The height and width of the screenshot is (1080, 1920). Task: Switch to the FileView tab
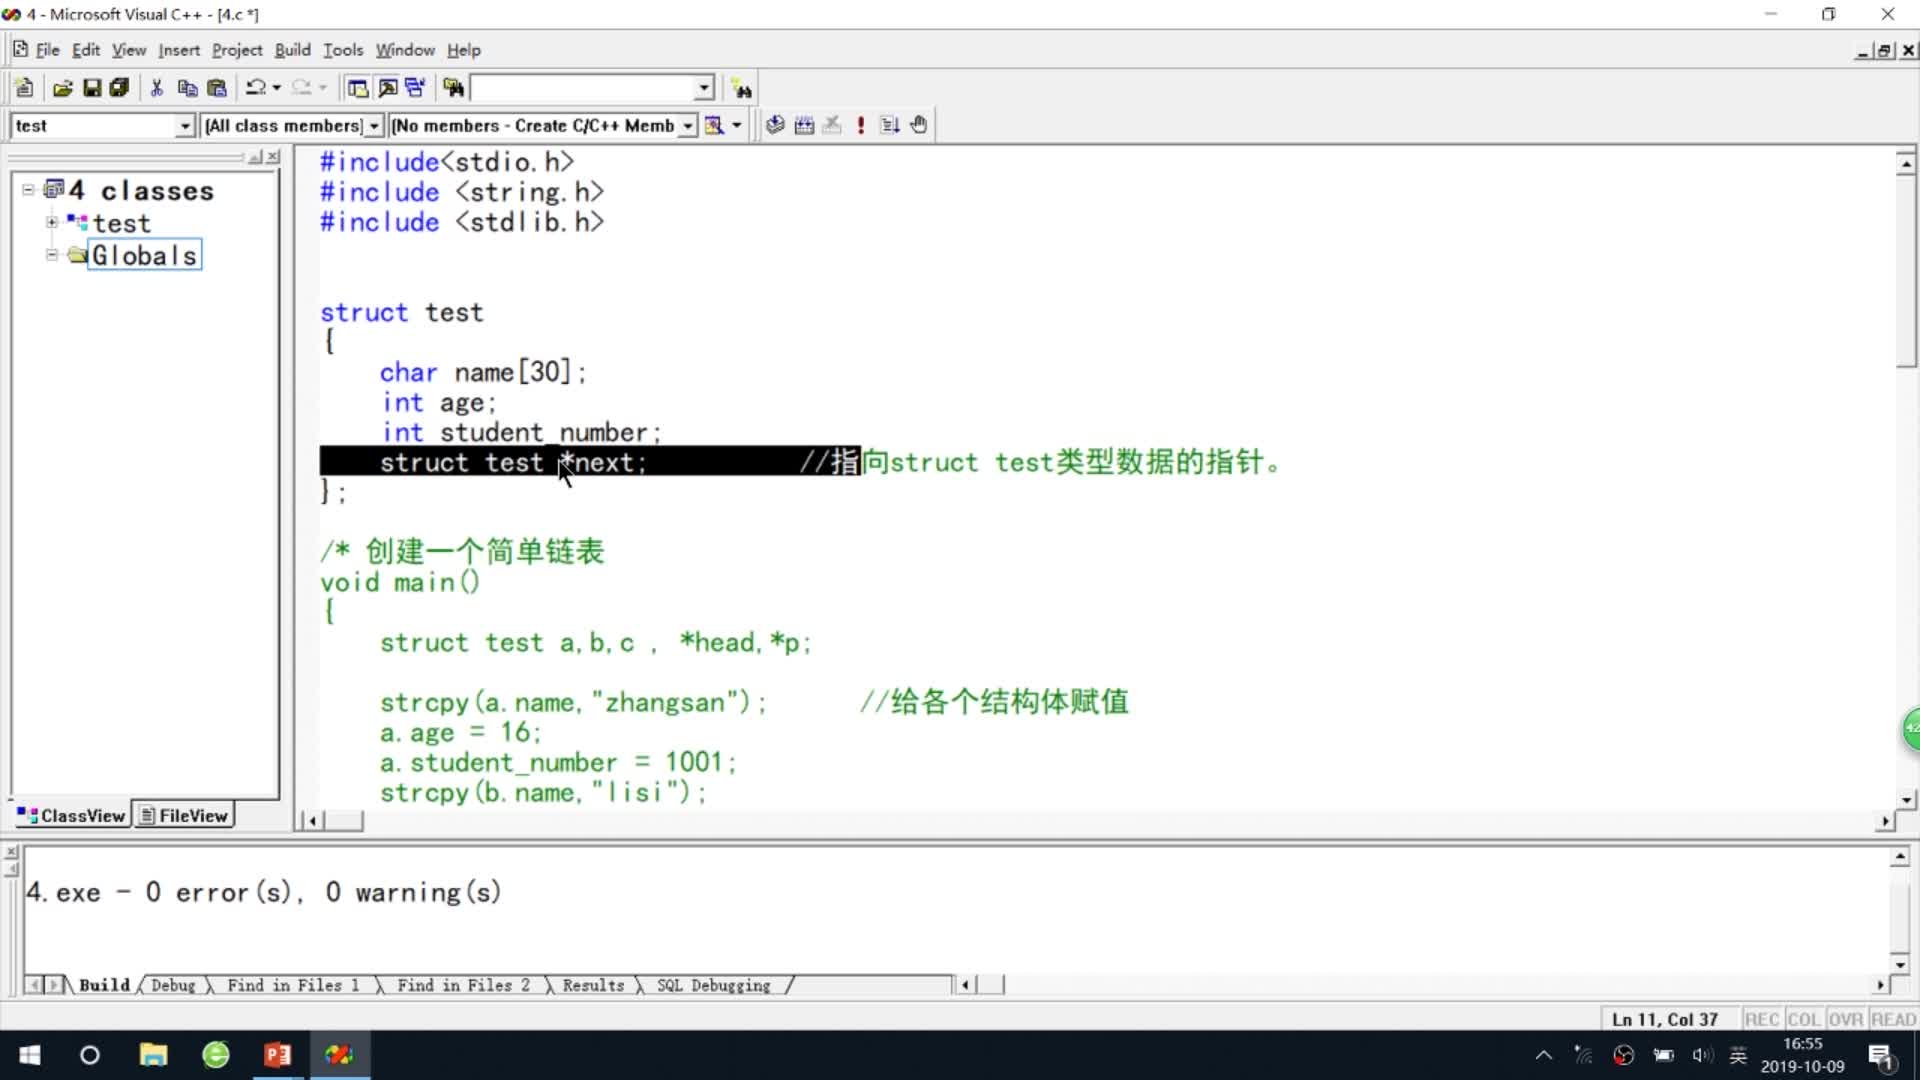click(x=184, y=815)
